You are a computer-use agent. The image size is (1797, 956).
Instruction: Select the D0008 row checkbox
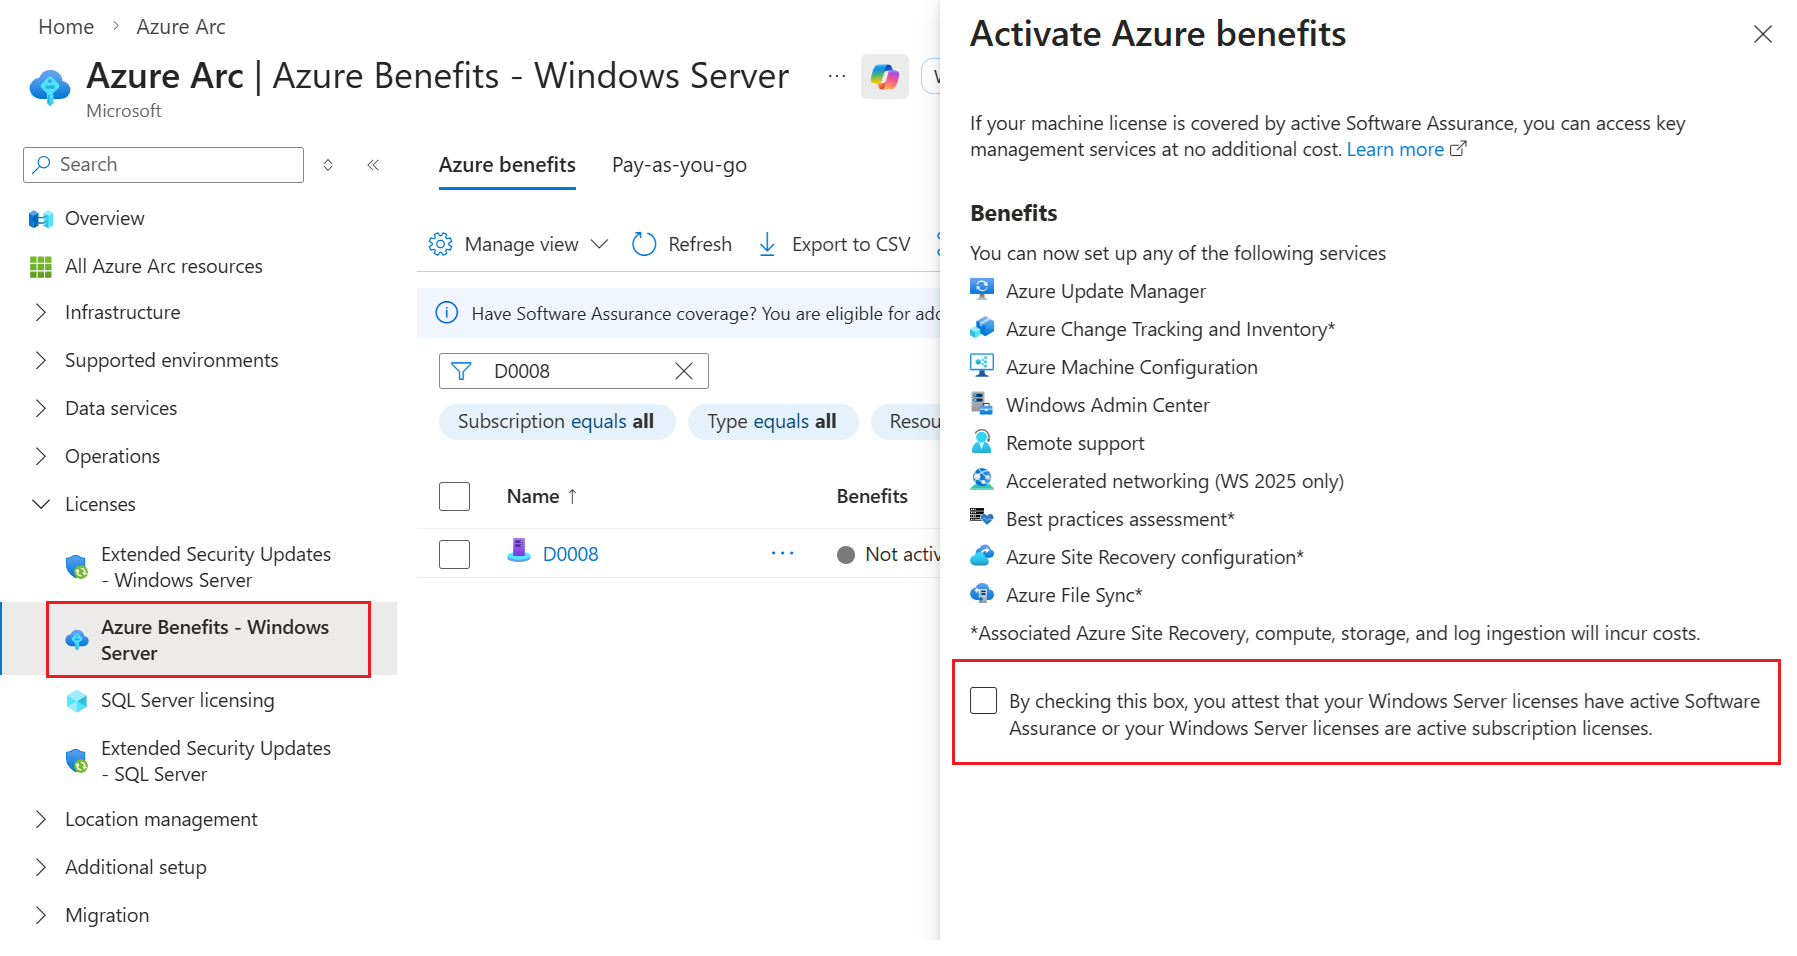[455, 554]
